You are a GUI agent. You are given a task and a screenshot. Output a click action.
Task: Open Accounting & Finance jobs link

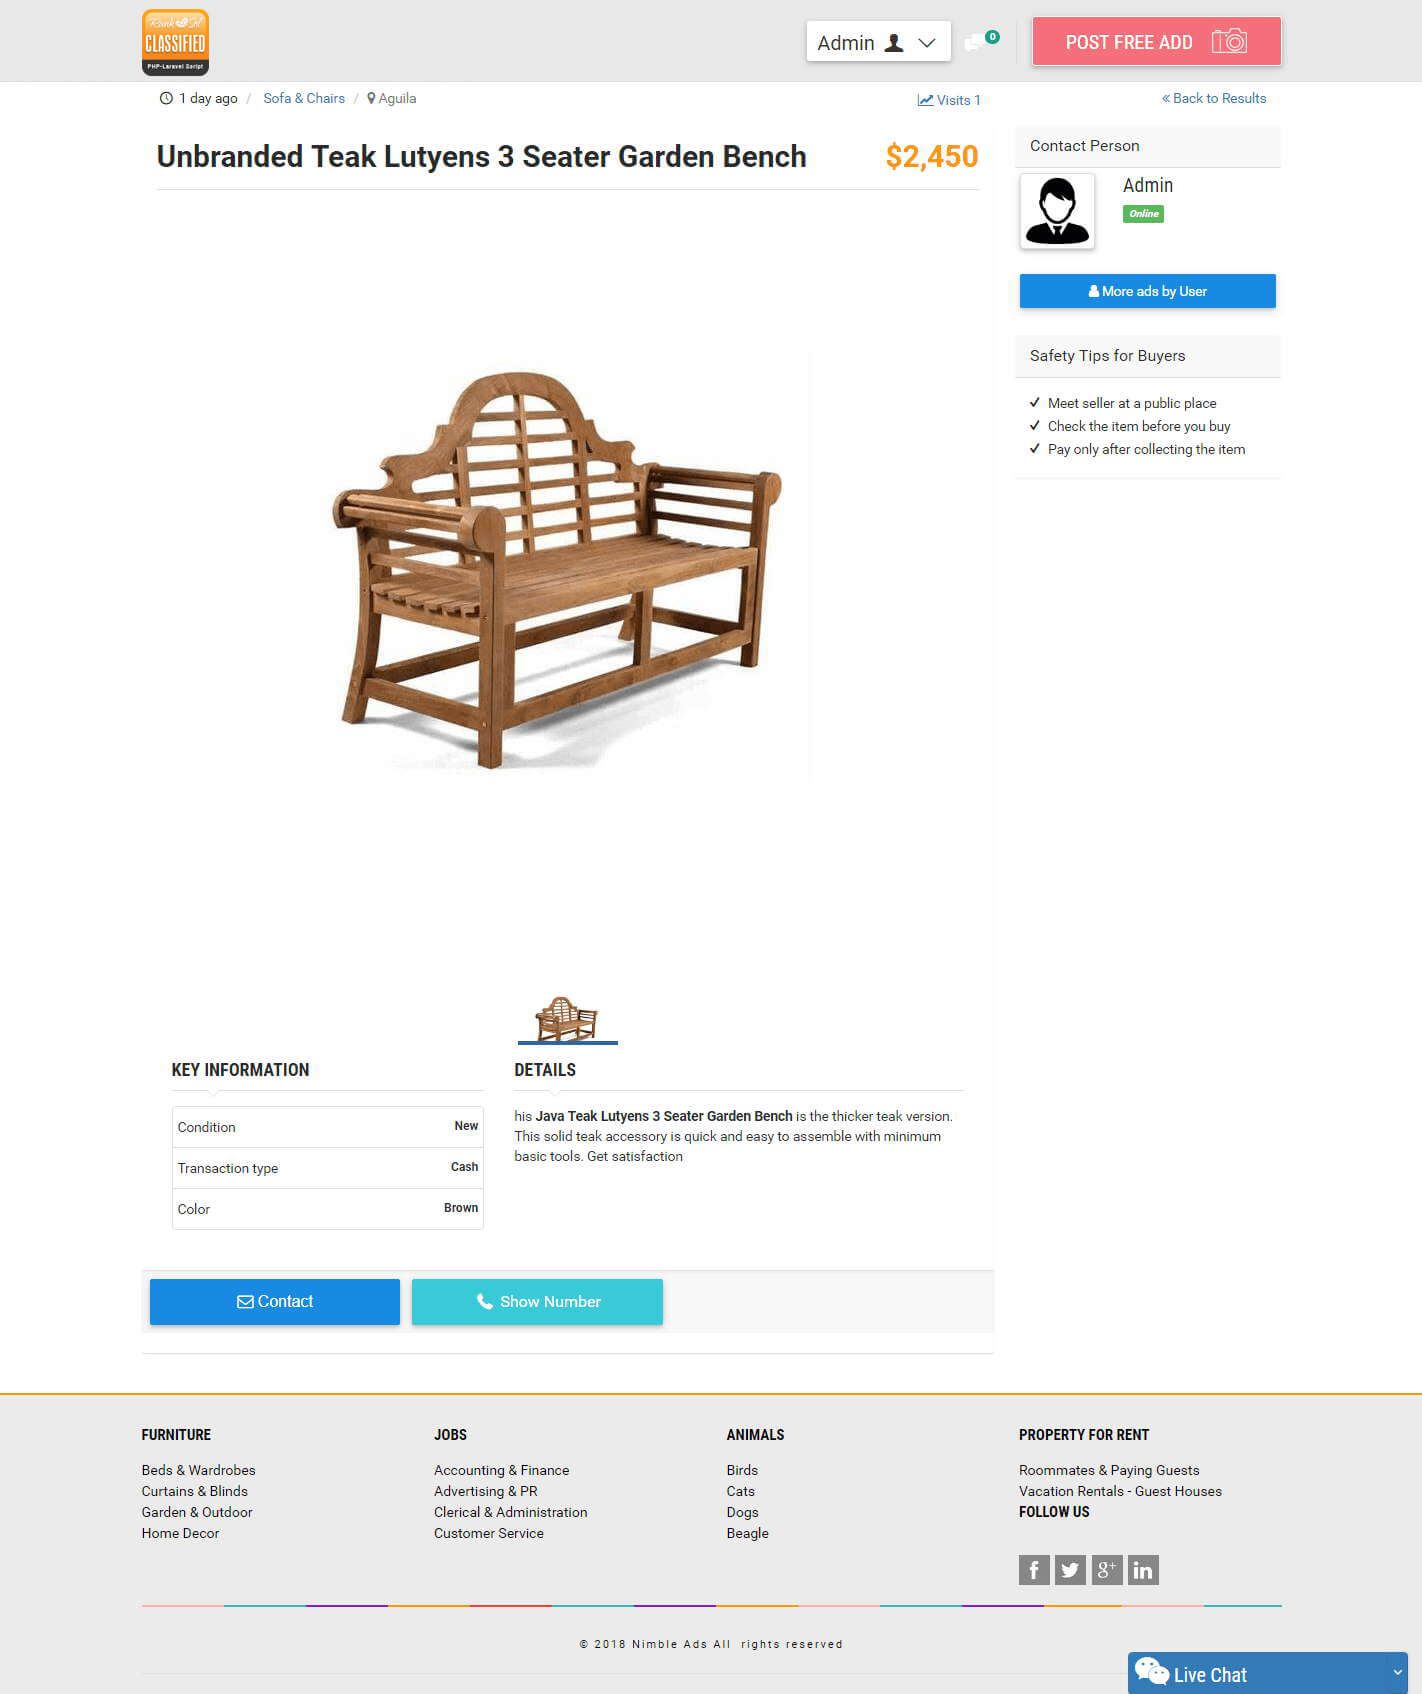pyautogui.click(x=501, y=1470)
